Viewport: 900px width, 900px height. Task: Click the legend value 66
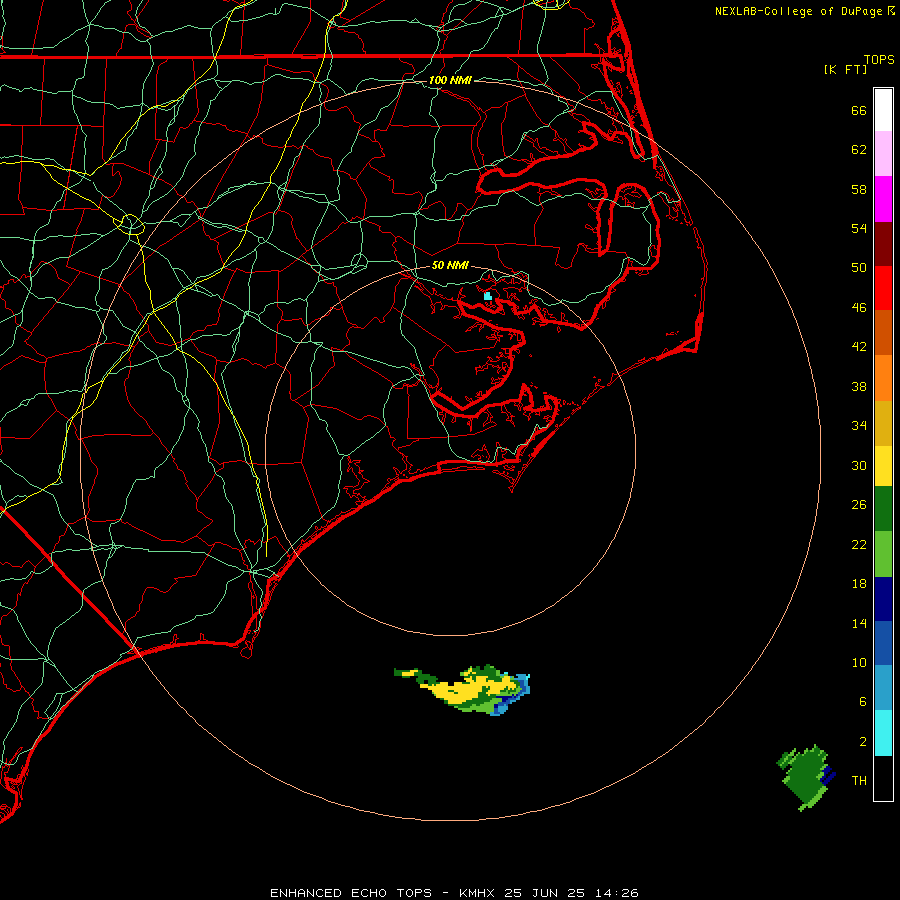pyautogui.click(x=859, y=110)
